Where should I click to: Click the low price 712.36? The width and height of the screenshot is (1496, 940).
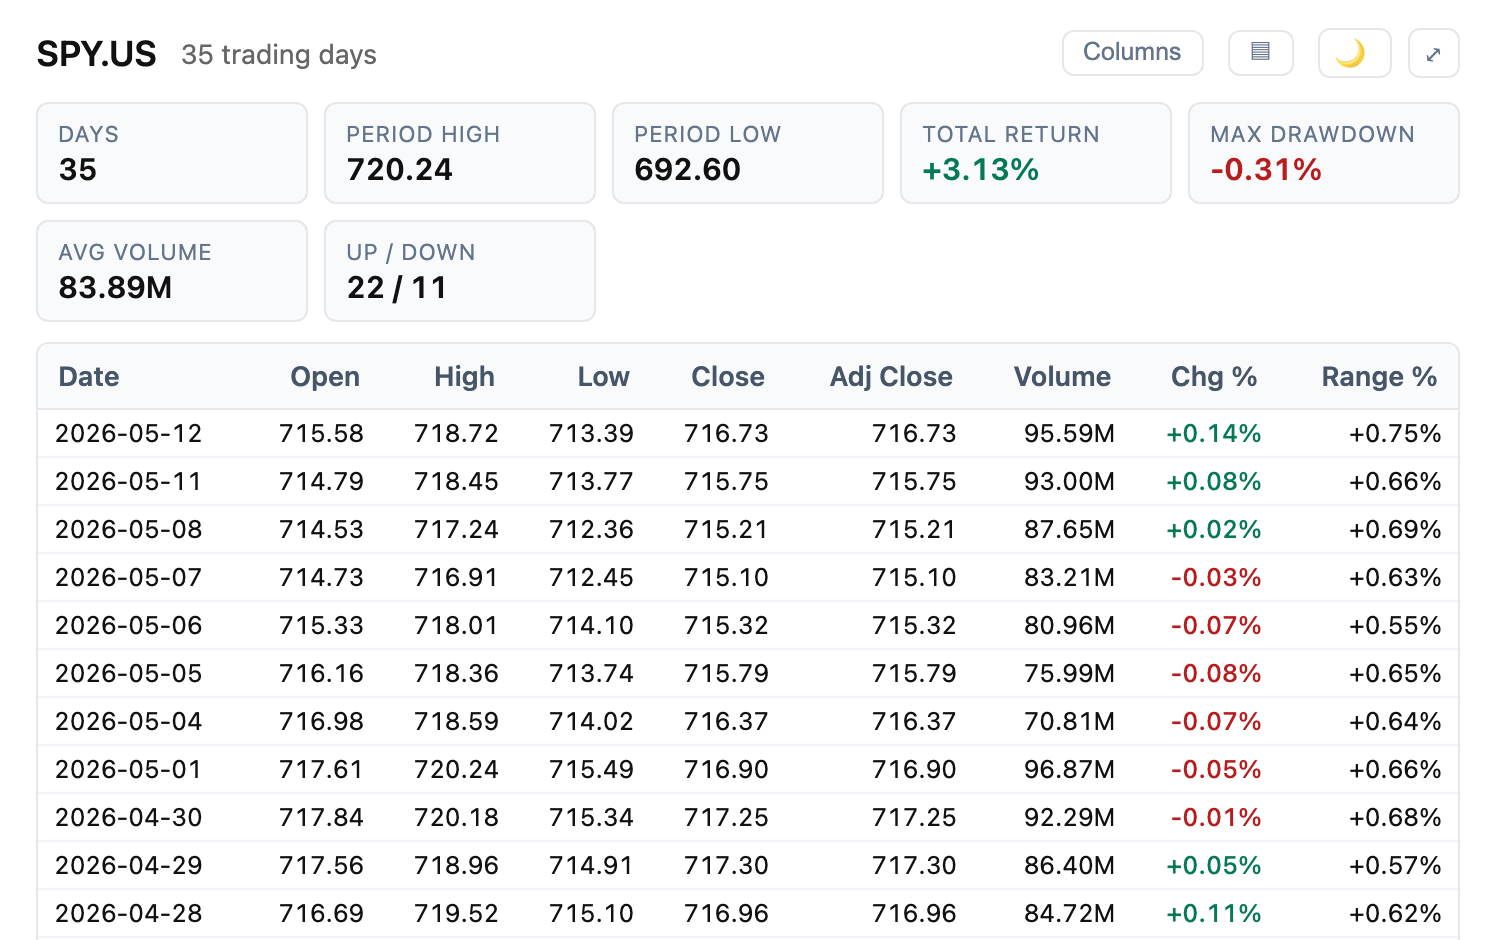click(591, 529)
